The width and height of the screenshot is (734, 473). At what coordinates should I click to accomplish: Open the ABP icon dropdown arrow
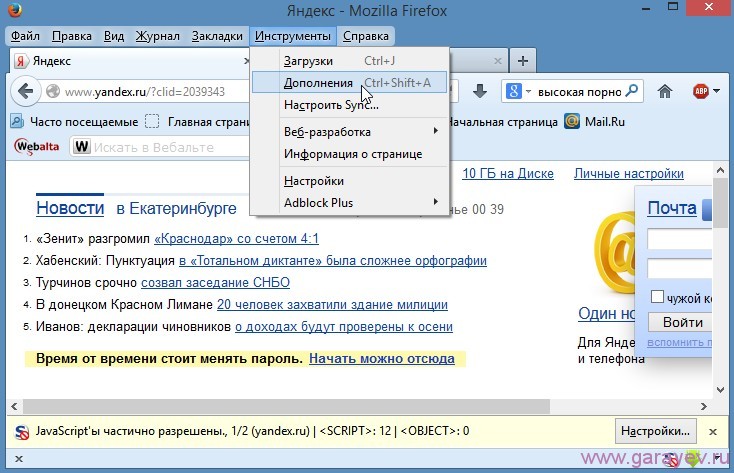[717, 91]
